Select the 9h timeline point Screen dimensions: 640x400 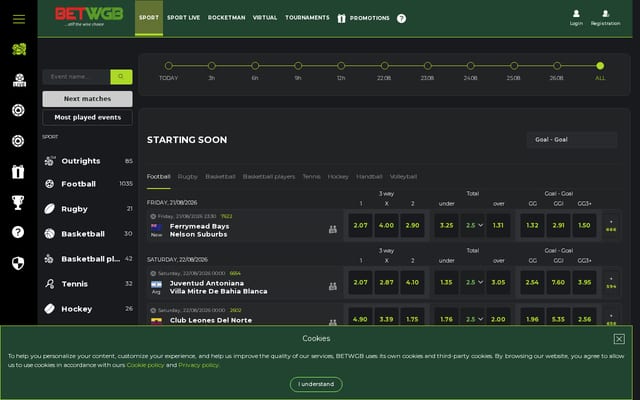coord(298,66)
